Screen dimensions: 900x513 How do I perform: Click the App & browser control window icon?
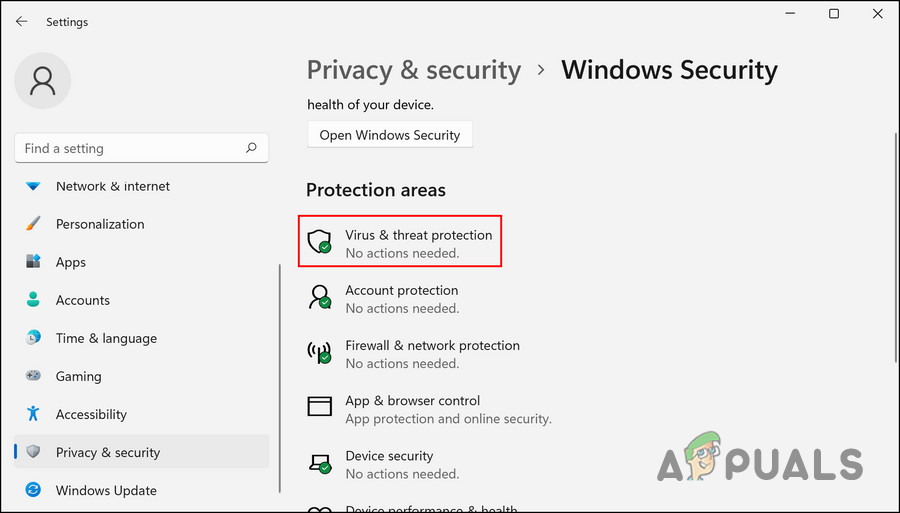tap(319, 406)
